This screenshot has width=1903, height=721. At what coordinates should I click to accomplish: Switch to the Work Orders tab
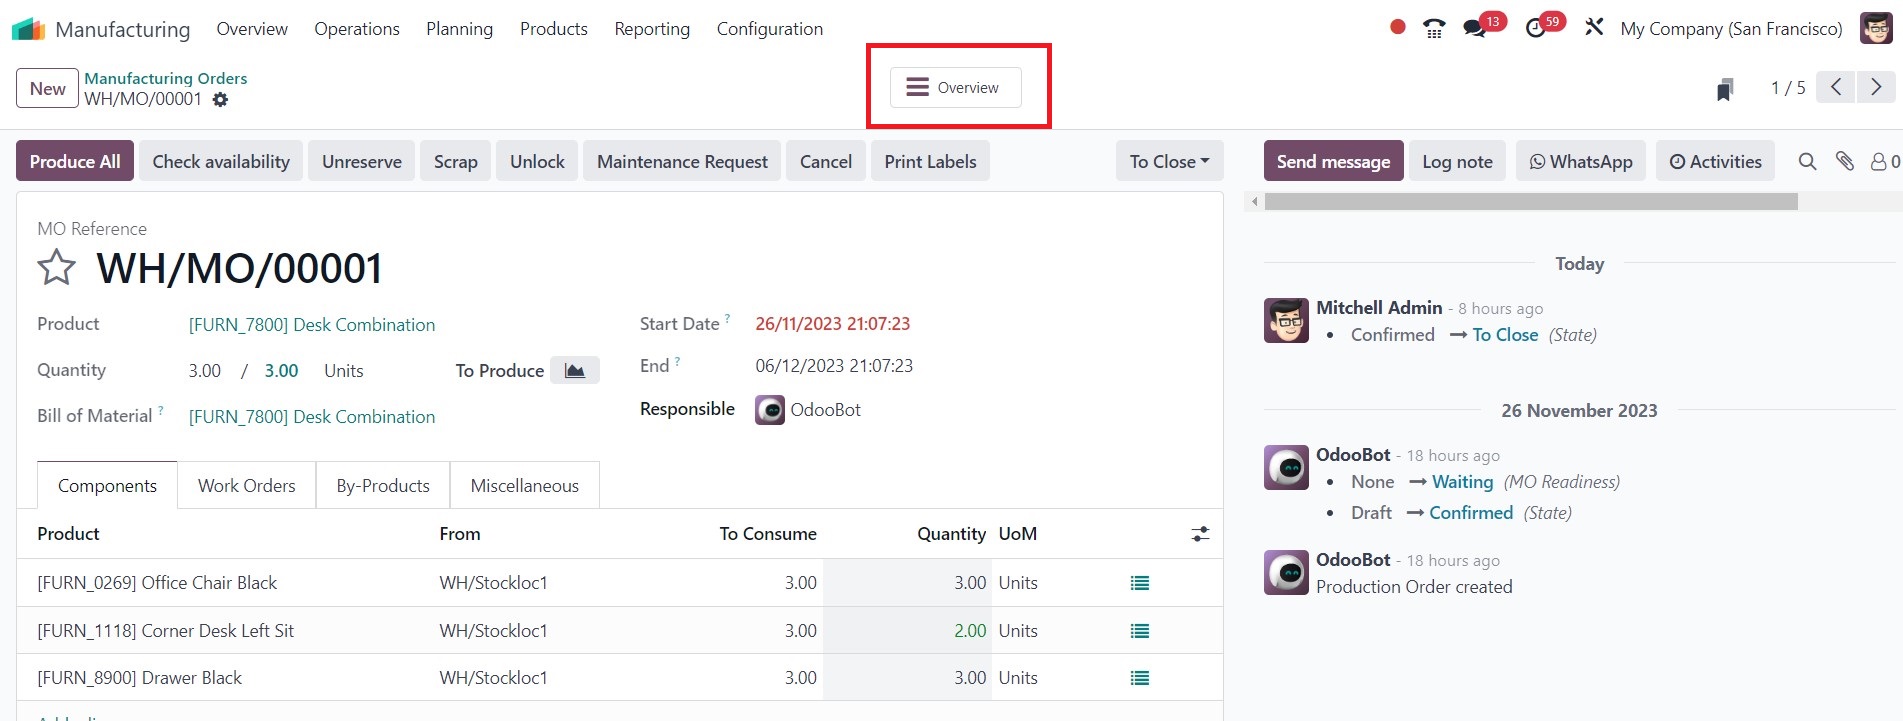coord(246,486)
